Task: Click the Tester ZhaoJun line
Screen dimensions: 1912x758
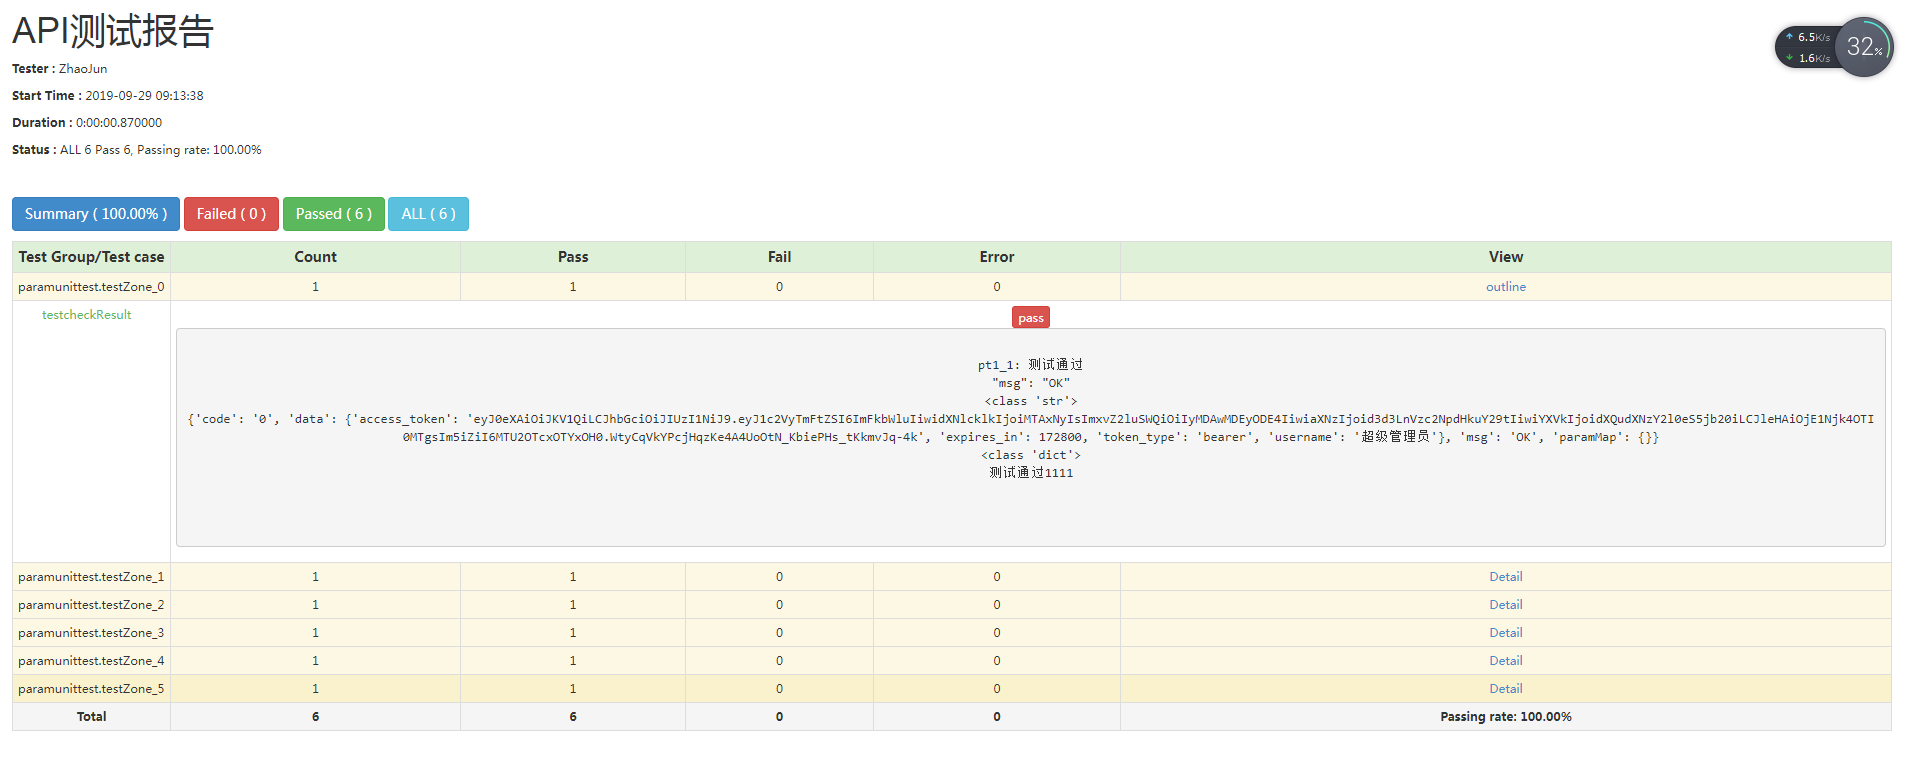Action: click(60, 69)
